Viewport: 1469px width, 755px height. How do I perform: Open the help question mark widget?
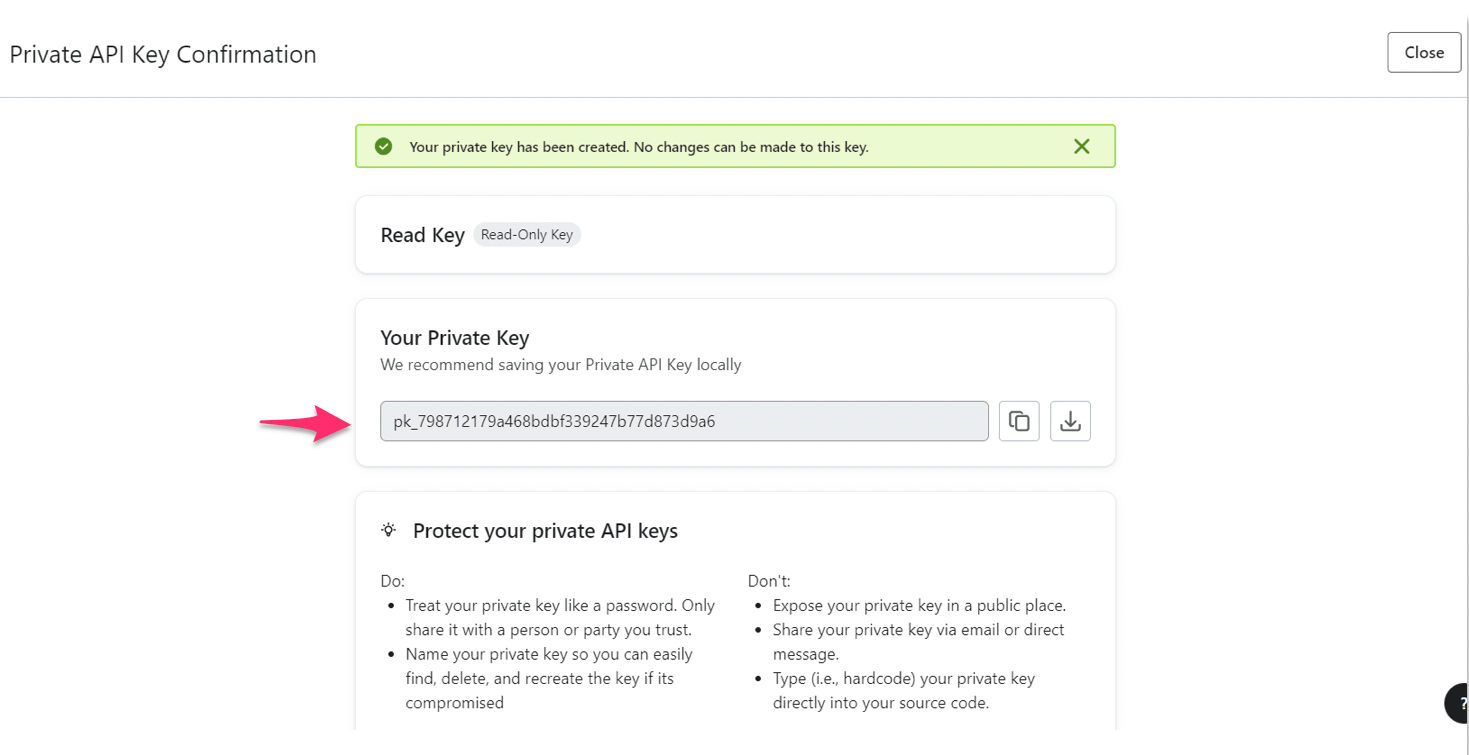(1458, 703)
